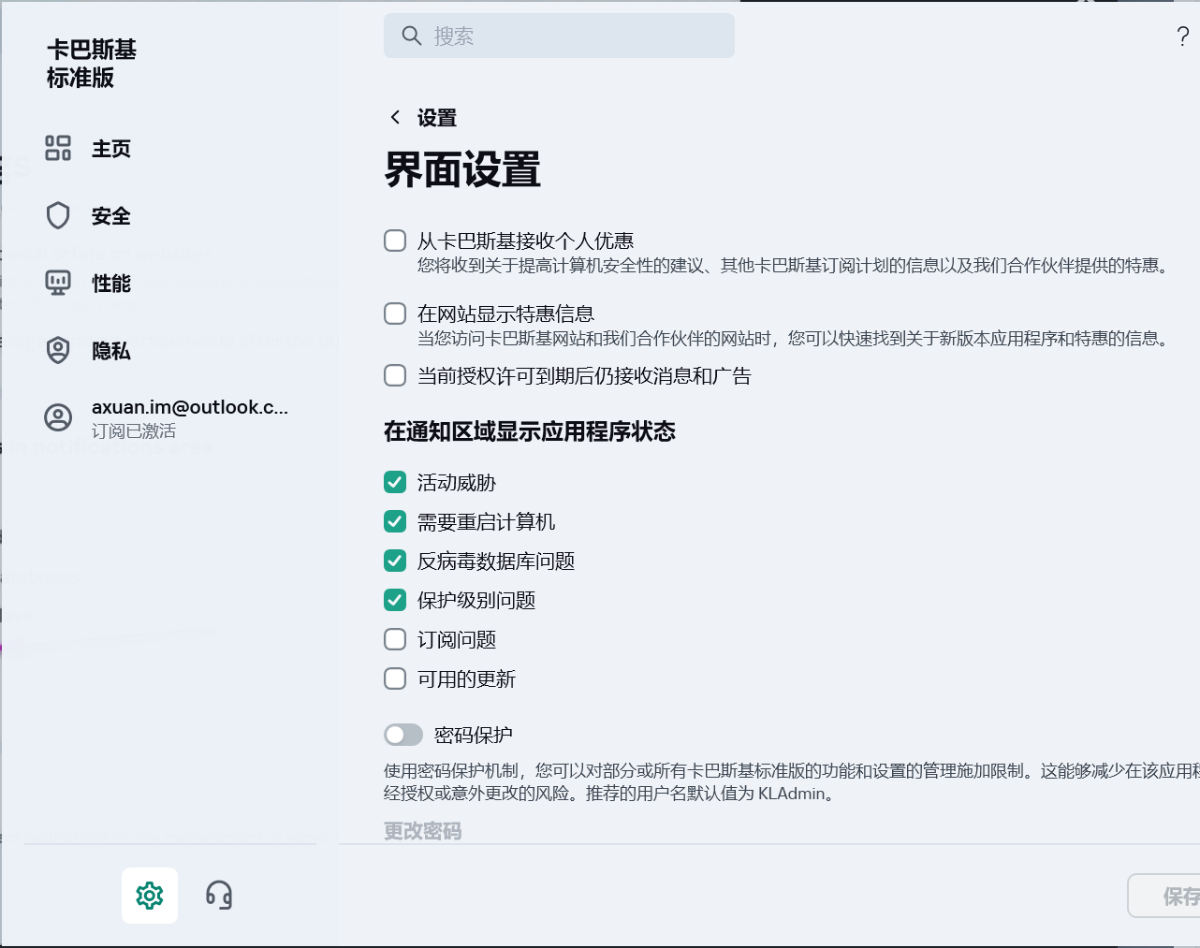Open help with the question mark

(x=1183, y=37)
